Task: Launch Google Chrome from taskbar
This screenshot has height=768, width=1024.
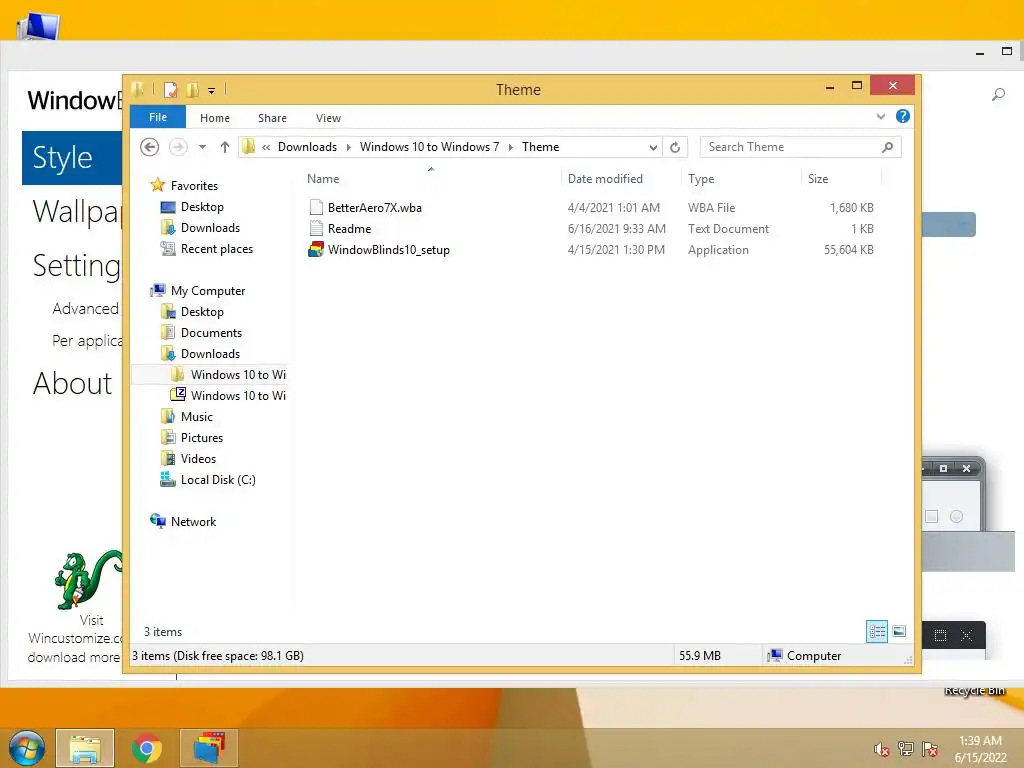Action: click(147, 748)
